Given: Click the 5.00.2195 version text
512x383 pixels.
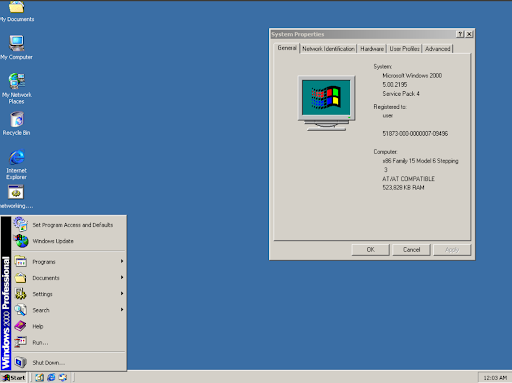Looking at the screenshot, I should (395, 85).
